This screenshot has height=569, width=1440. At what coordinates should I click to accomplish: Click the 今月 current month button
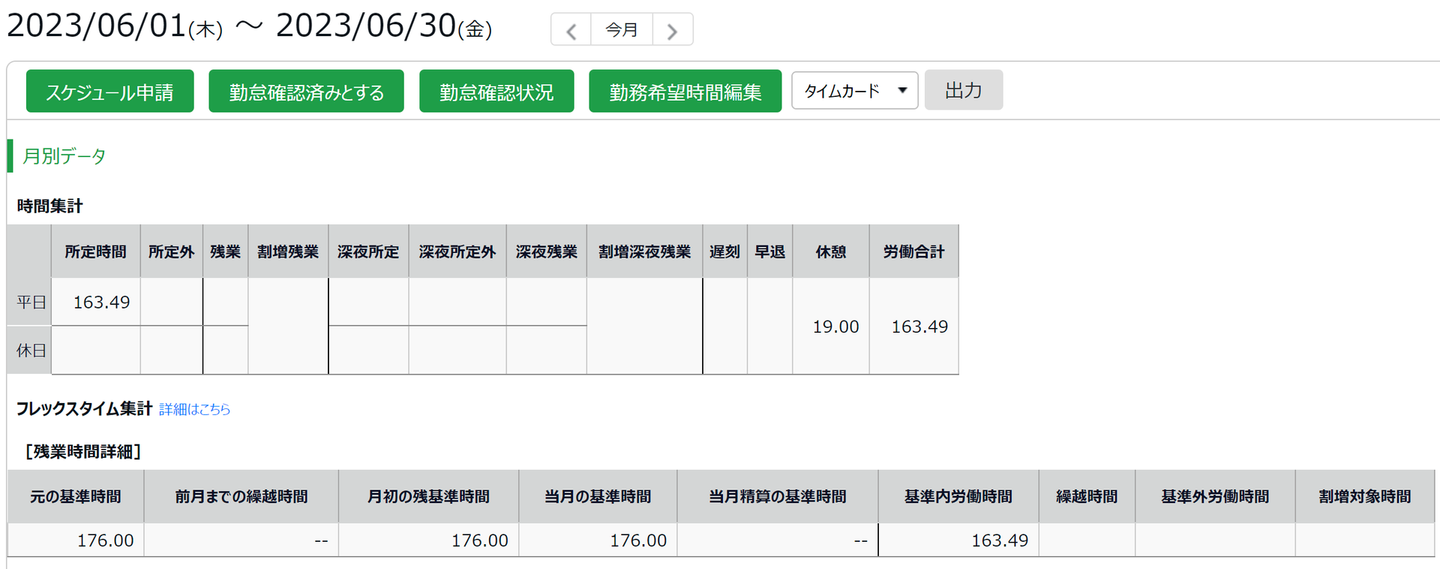pyautogui.click(x=621, y=30)
